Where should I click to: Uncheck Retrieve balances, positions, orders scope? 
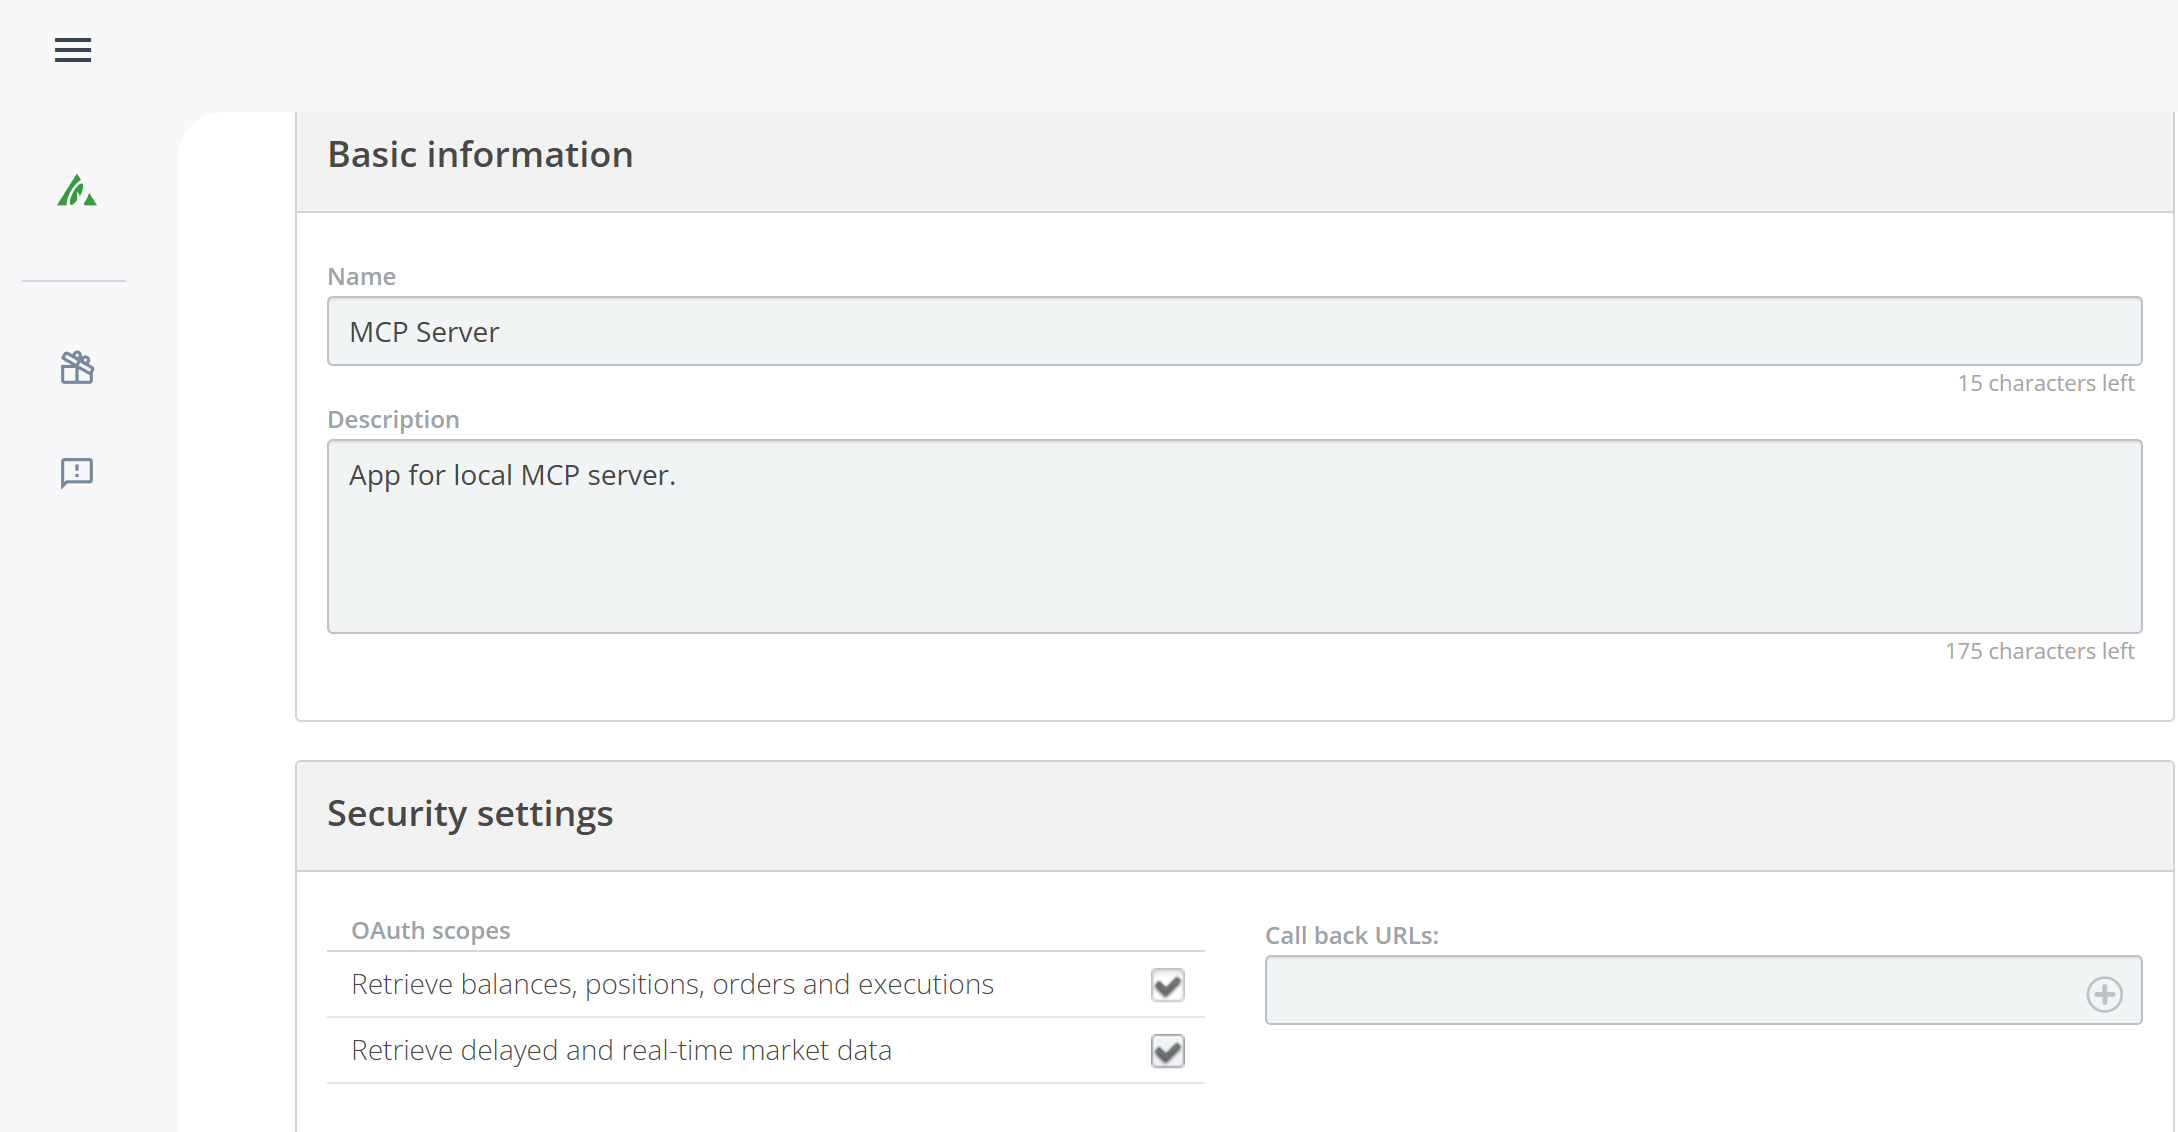1167,985
